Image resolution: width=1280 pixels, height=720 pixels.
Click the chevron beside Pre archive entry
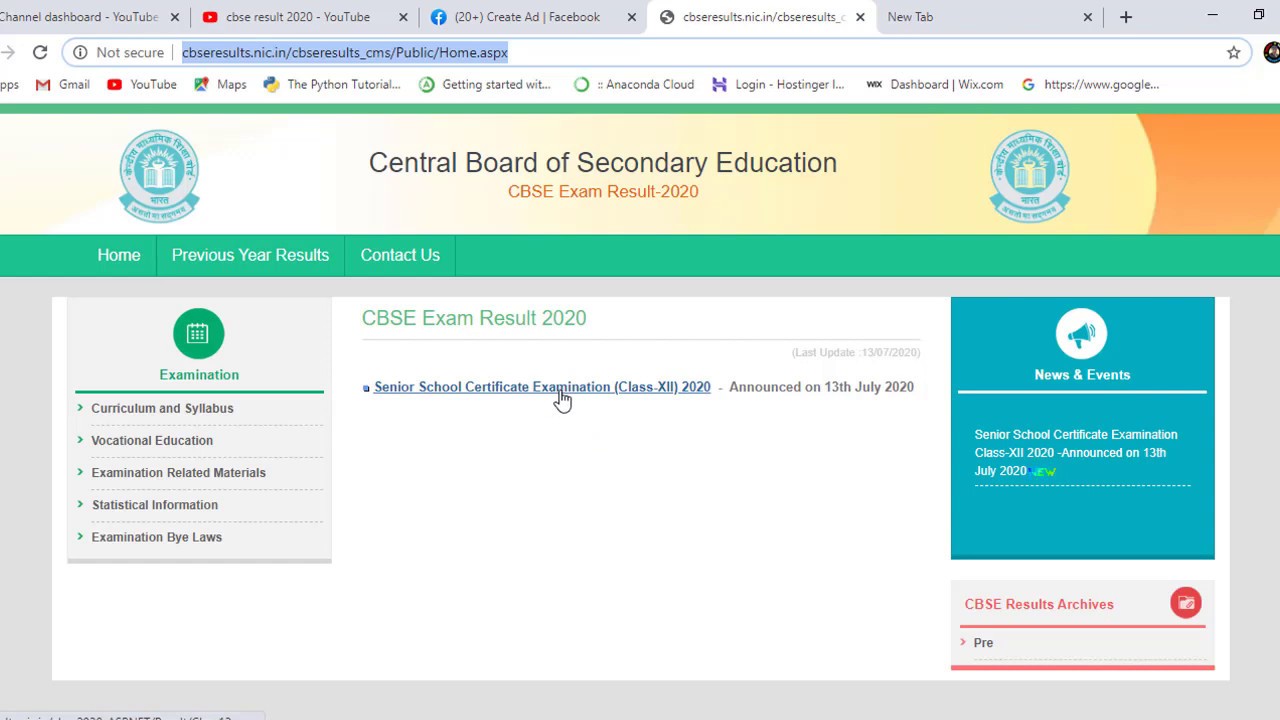pos(963,642)
